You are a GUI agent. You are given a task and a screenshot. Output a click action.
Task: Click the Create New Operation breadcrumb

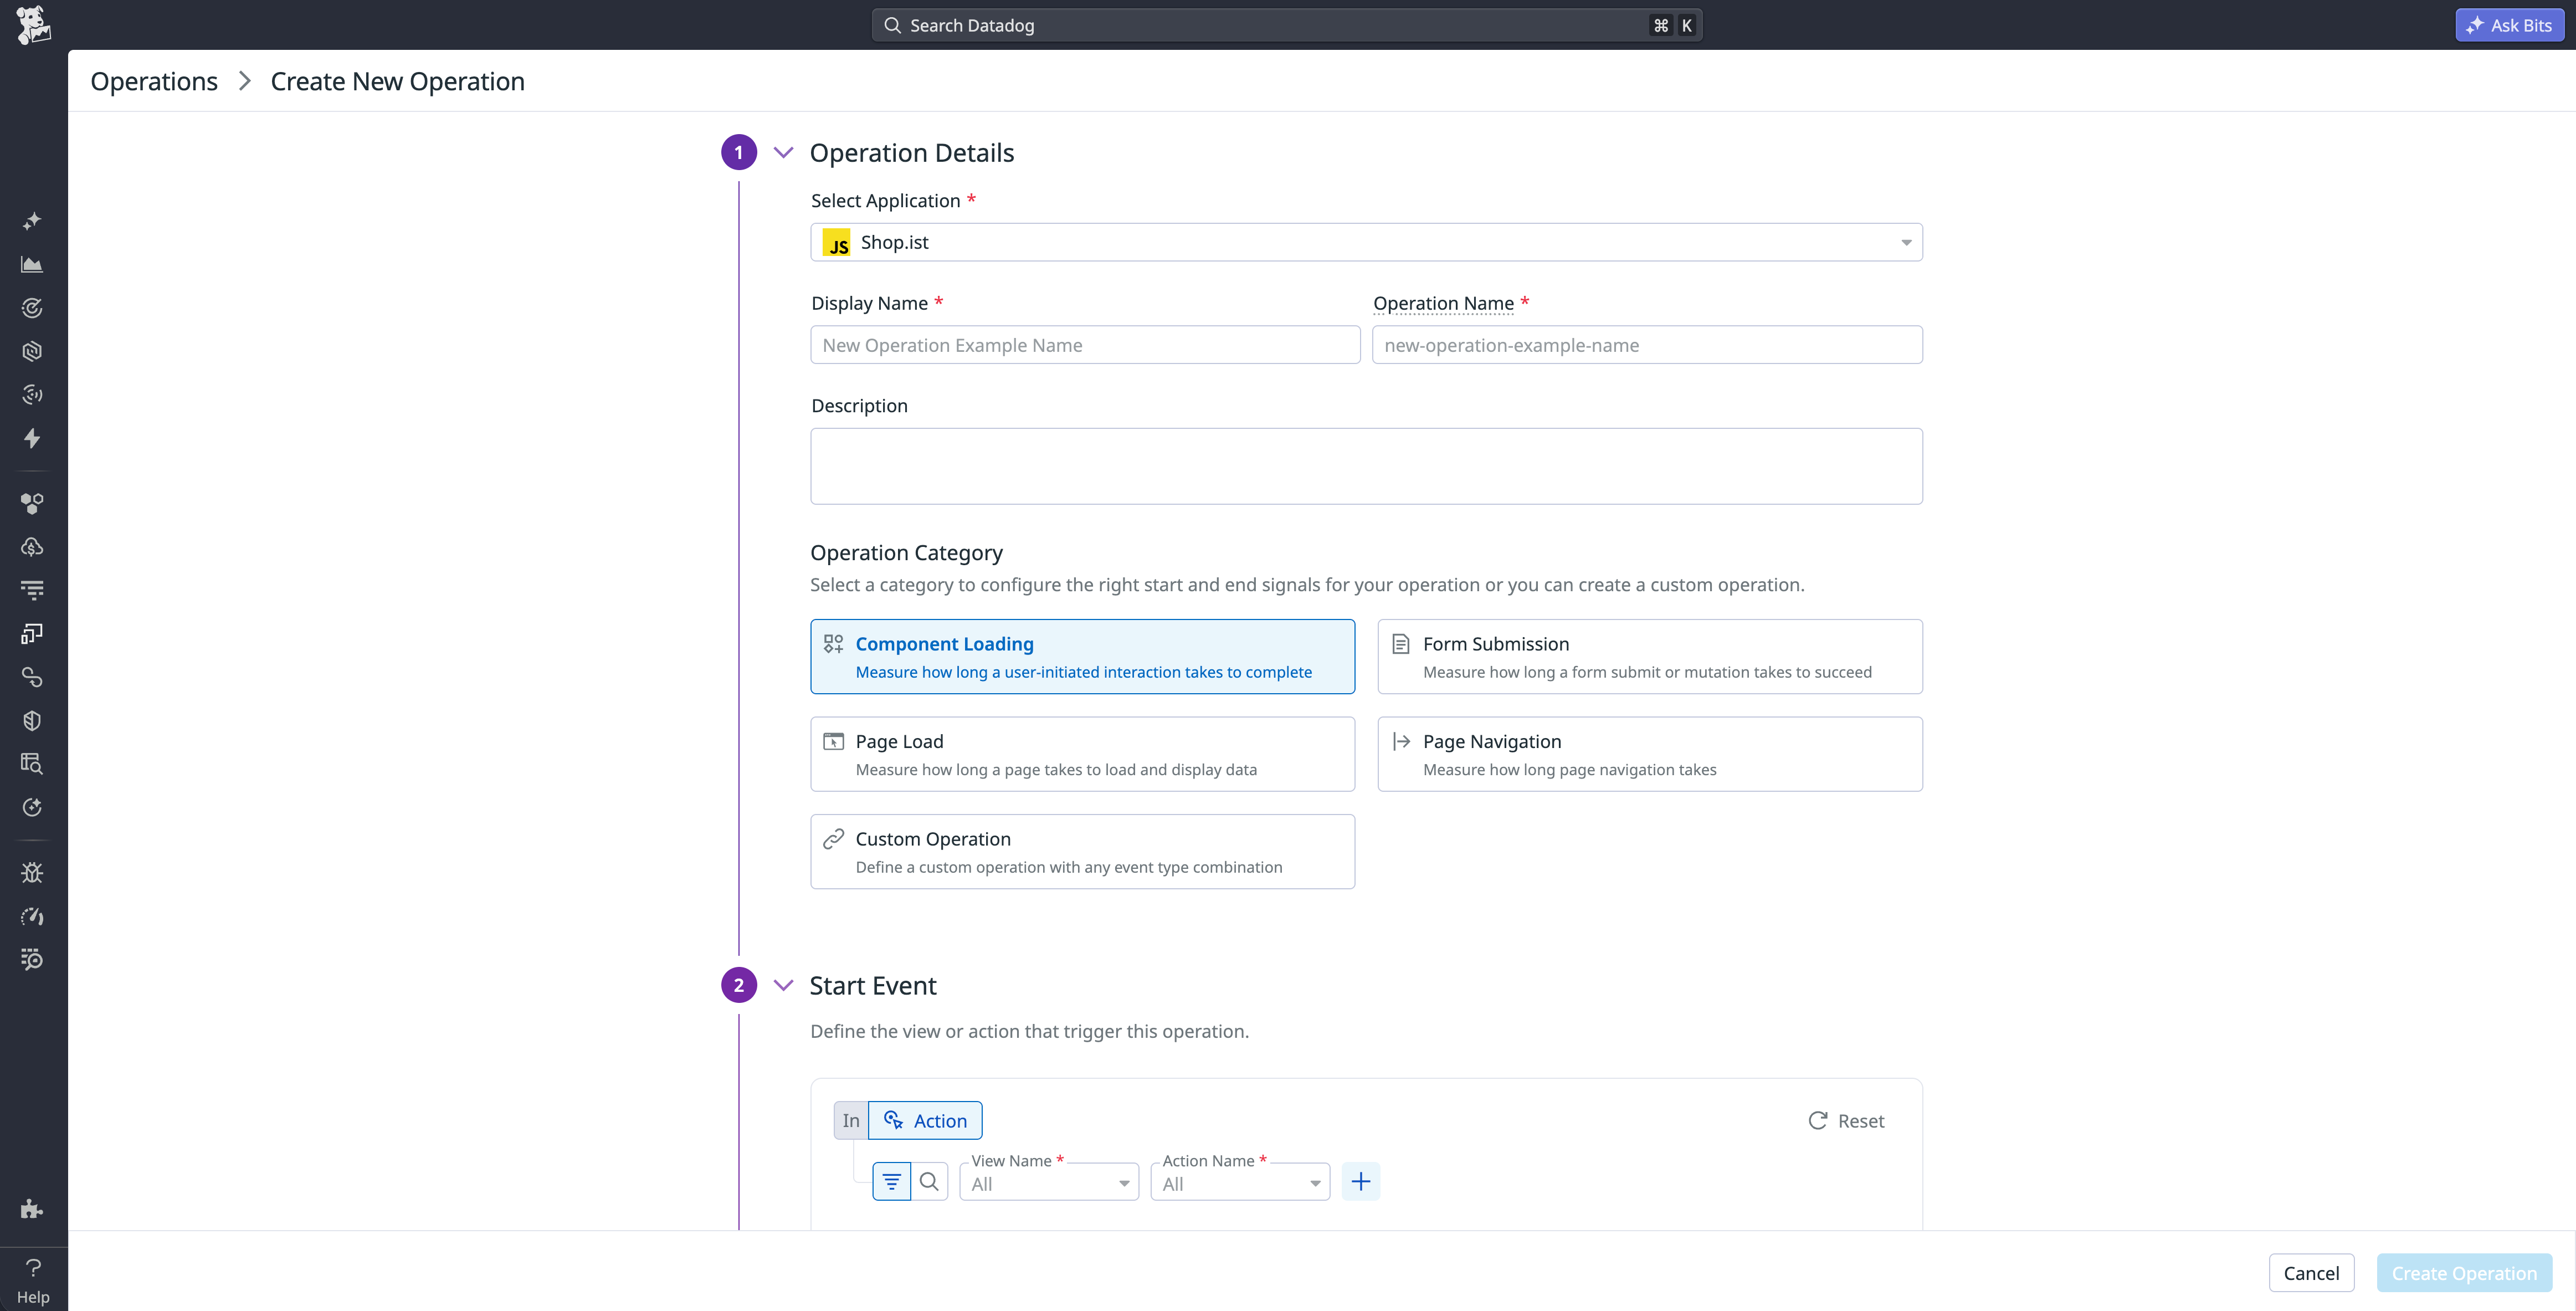click(x=397, y=81)
